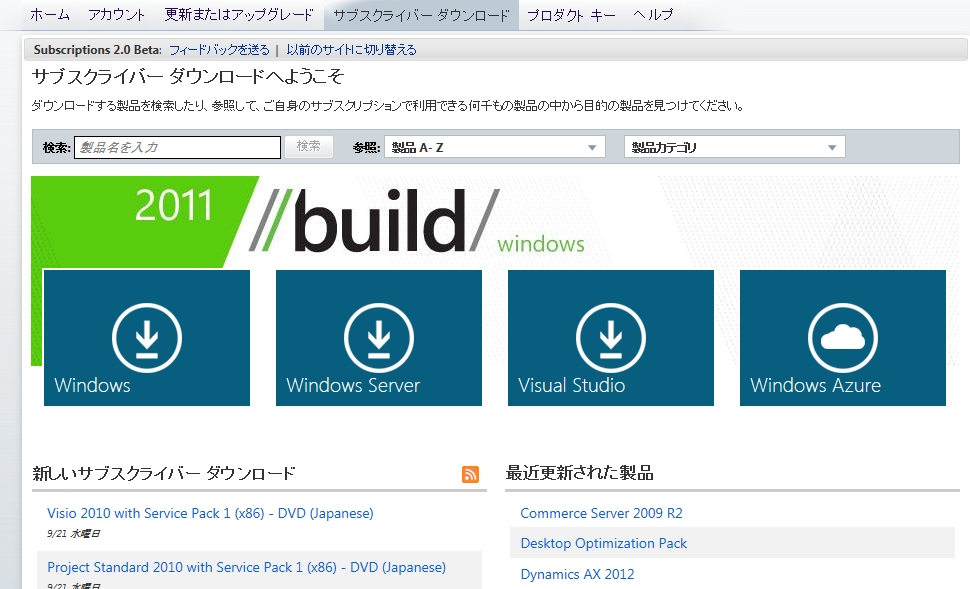The width and height of the screenshot is (970, 589).
Task: Open Project Standard 2010 SP1 download link
Action: (246, 567)
